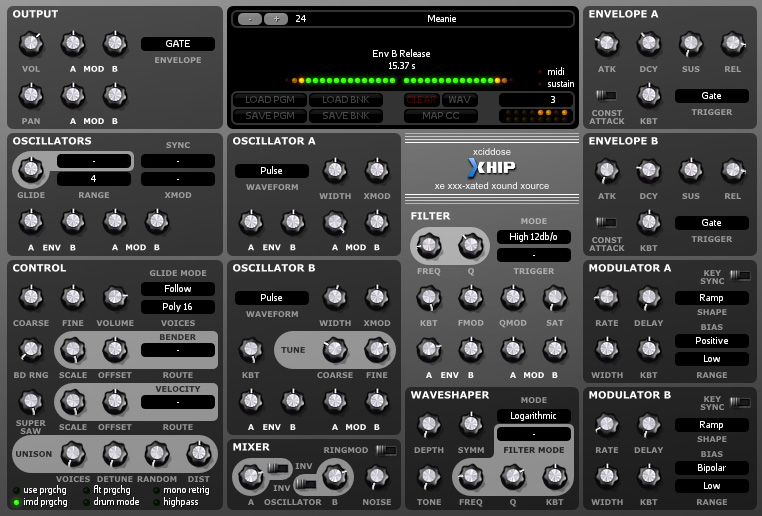Open Oscillator B Pulse waveform dropdown

click(272, 297)
